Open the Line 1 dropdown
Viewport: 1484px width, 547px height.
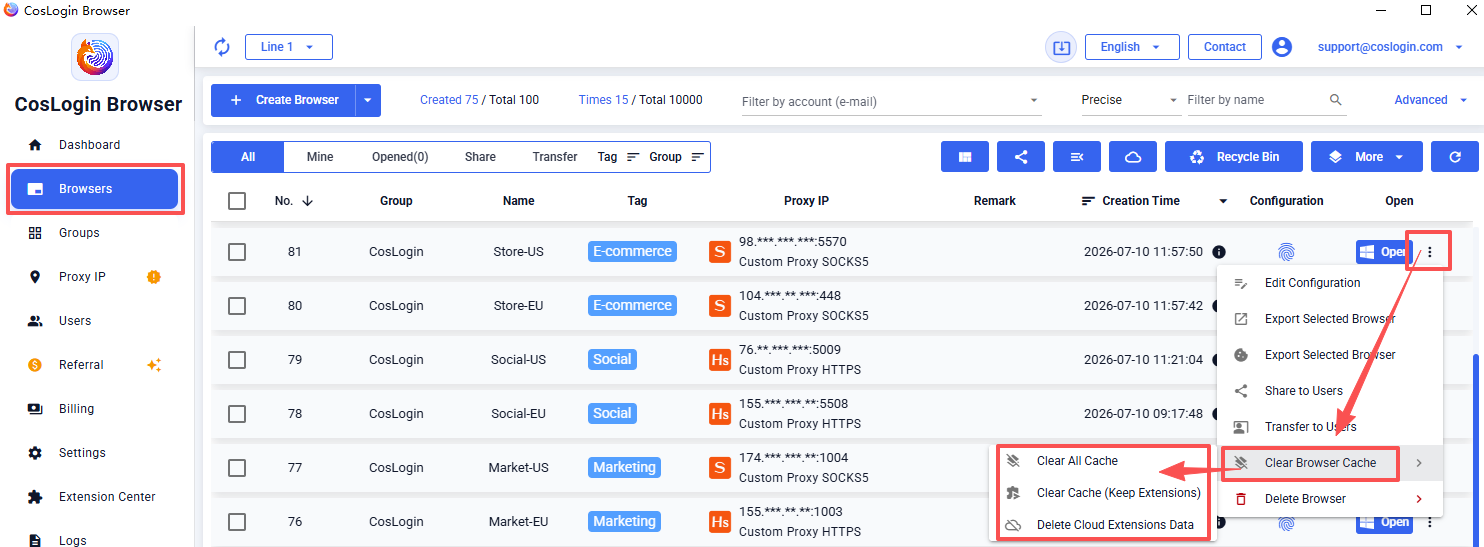tap(289, 47)
